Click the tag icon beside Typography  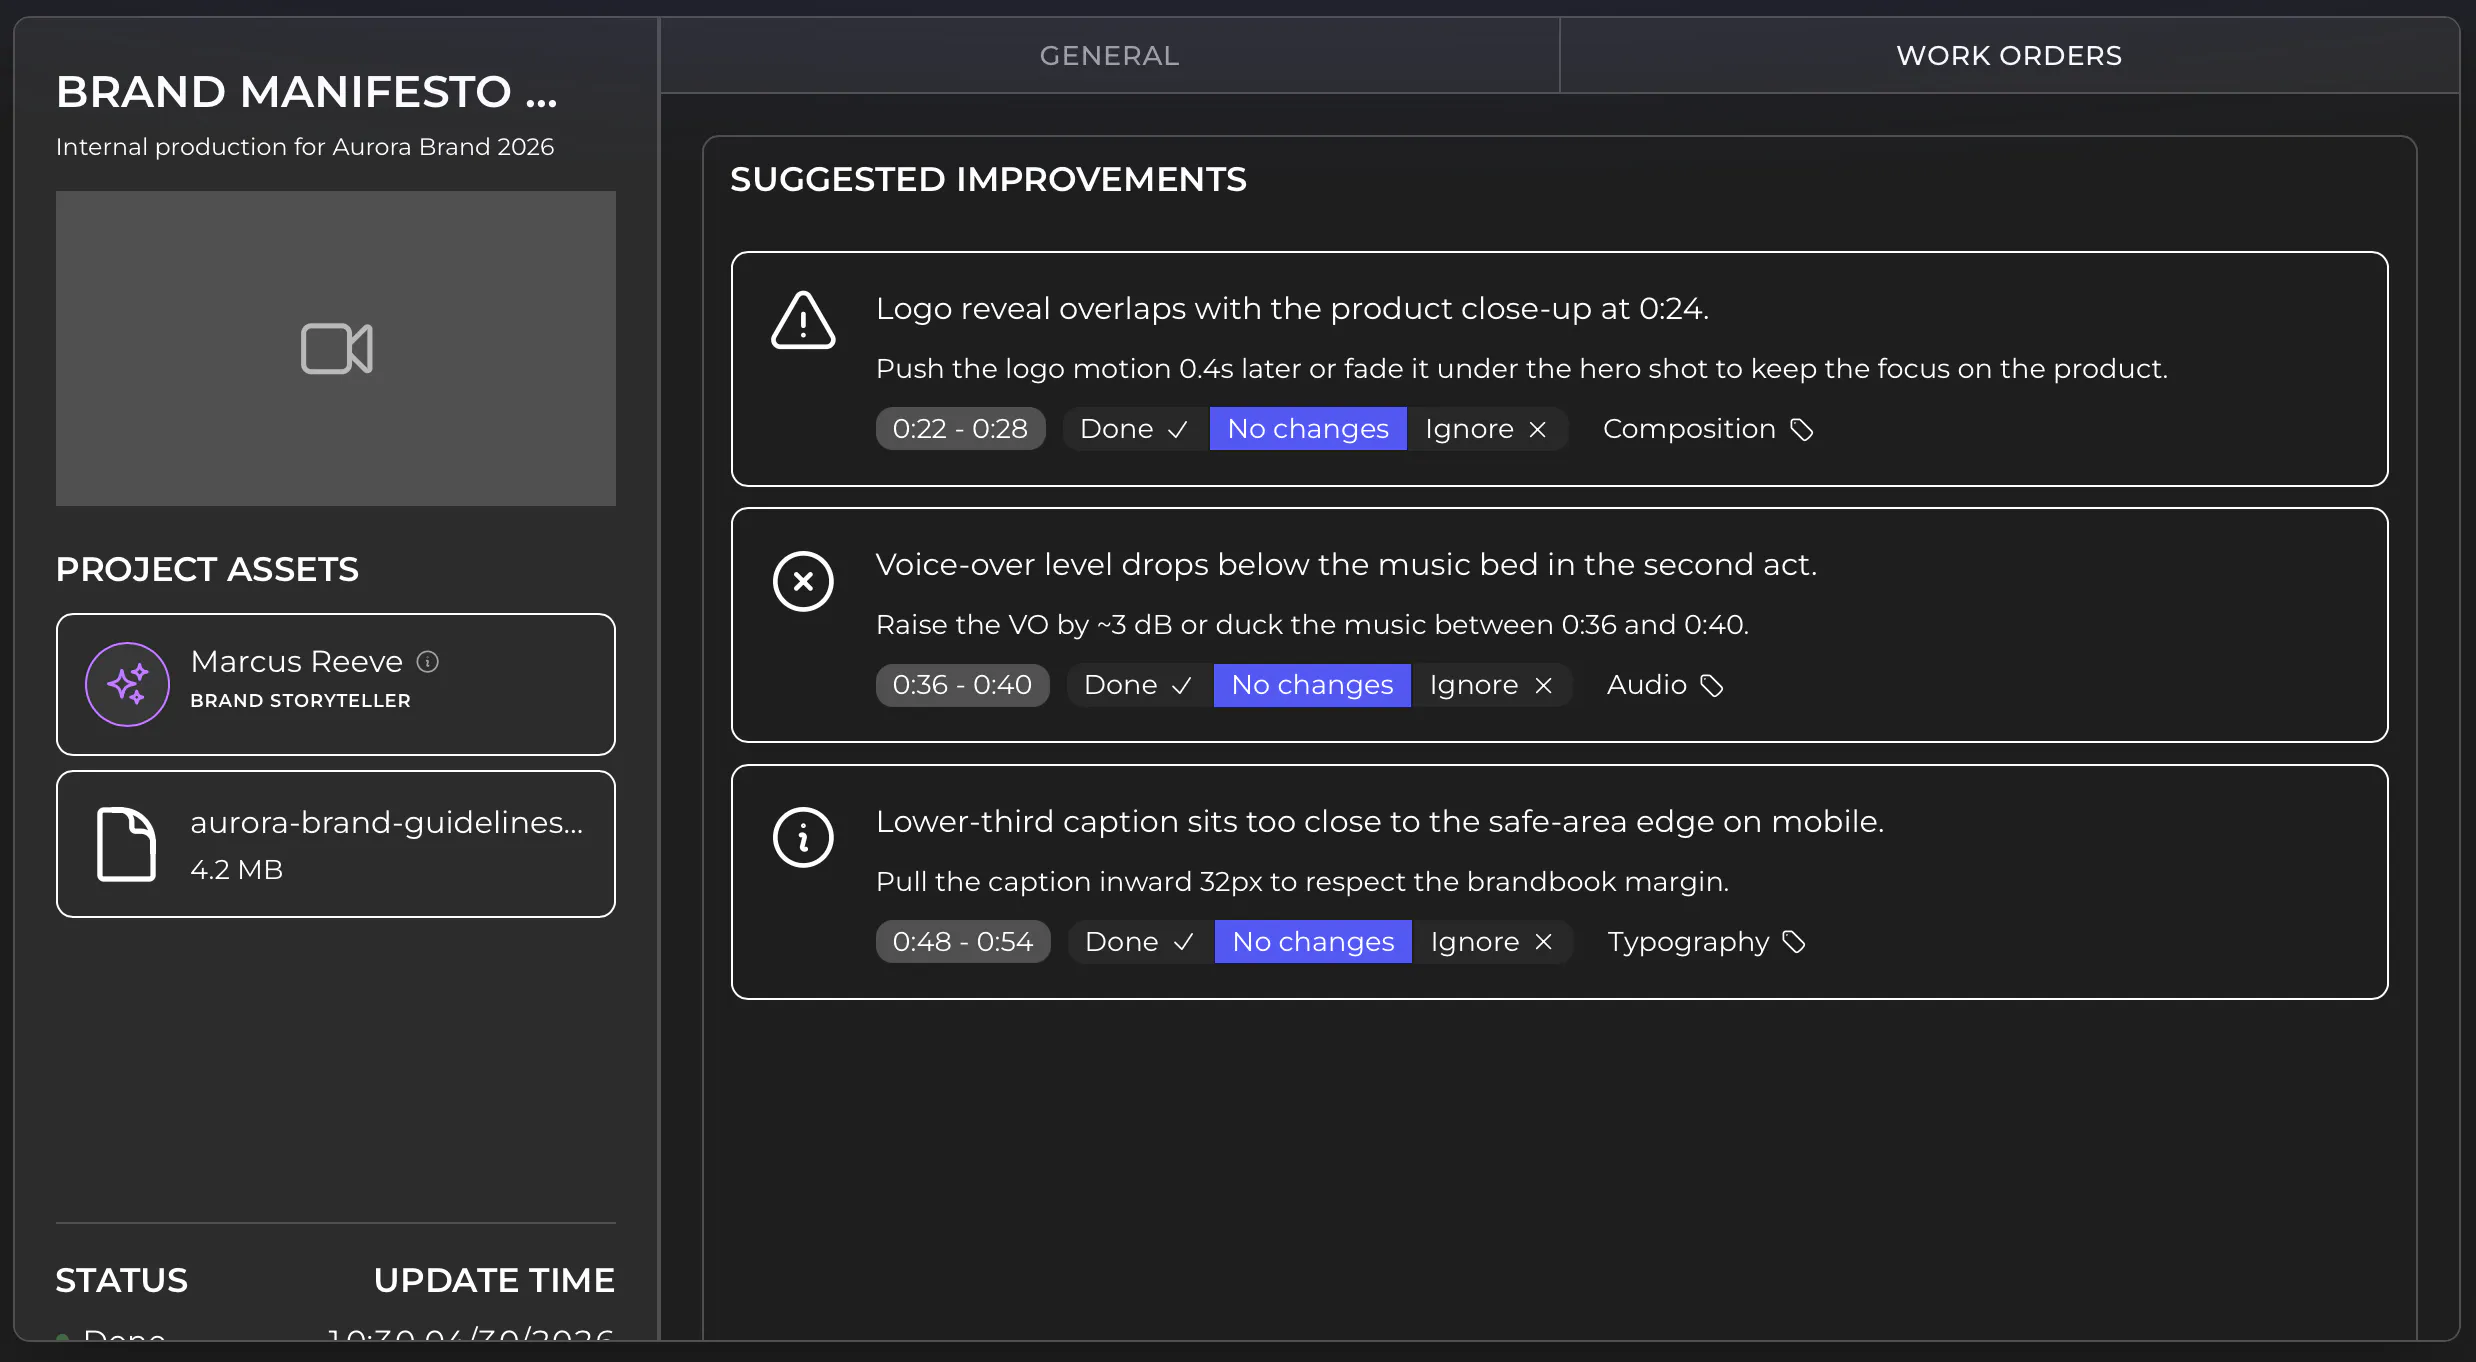pyautogui.click(x=1794, y=942)
